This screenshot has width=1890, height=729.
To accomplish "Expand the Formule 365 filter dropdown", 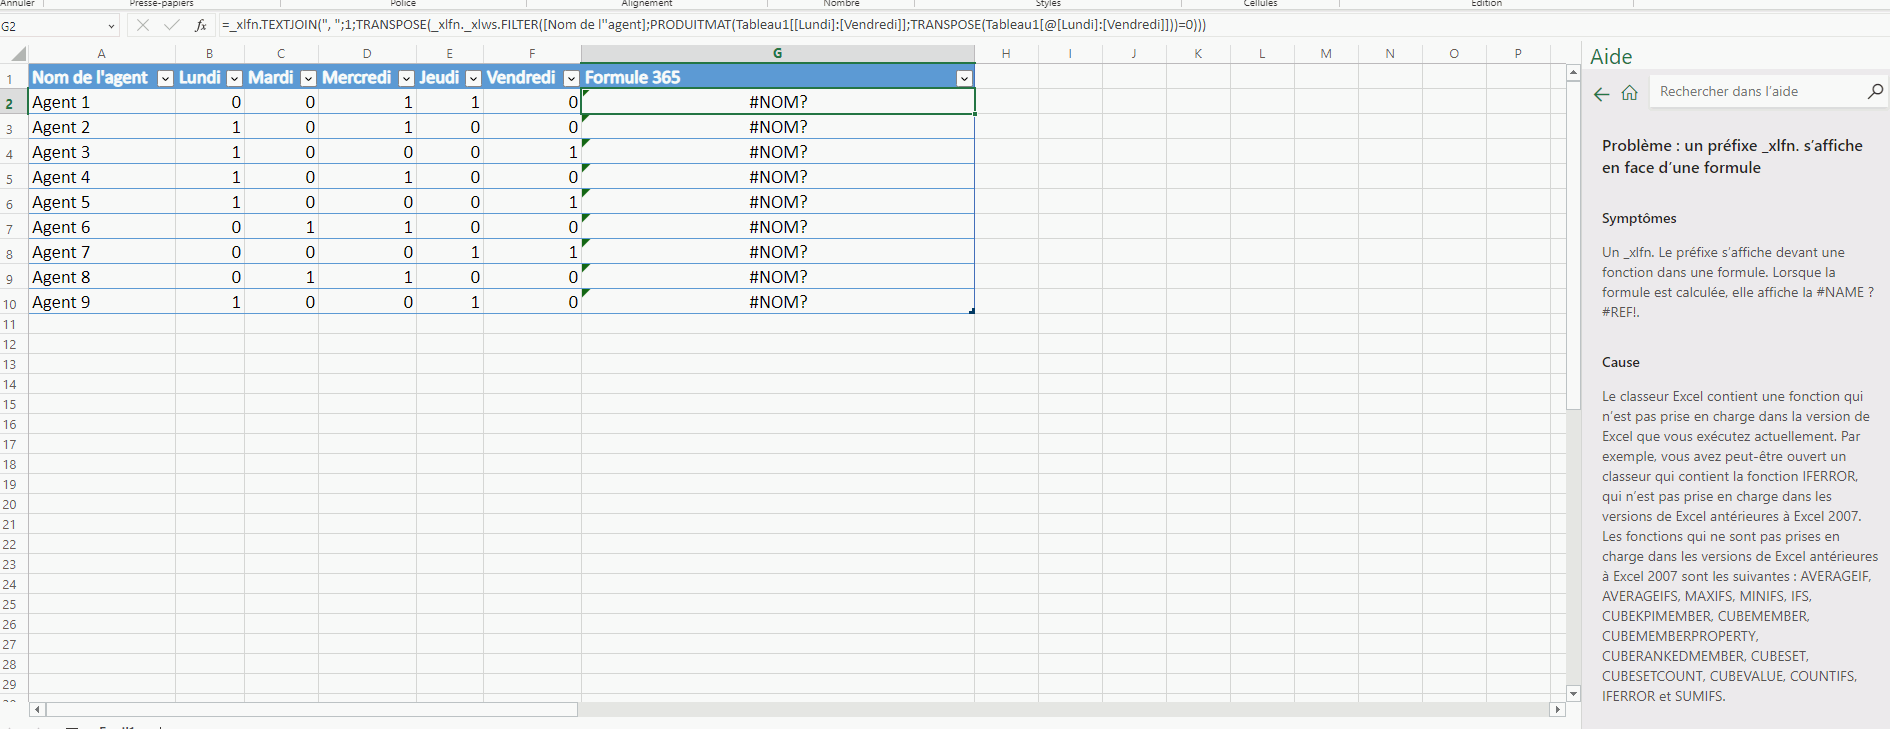I will pos(963,78).
